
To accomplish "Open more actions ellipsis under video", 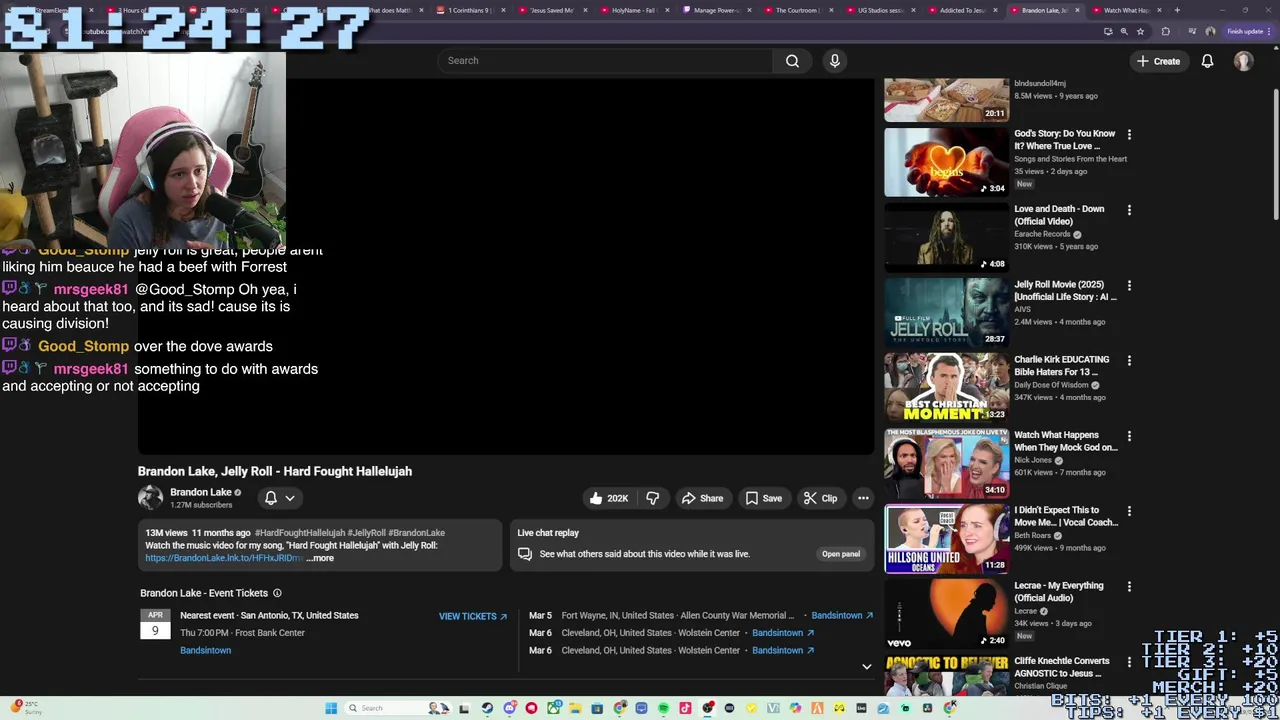I will (x=863, y=498).
